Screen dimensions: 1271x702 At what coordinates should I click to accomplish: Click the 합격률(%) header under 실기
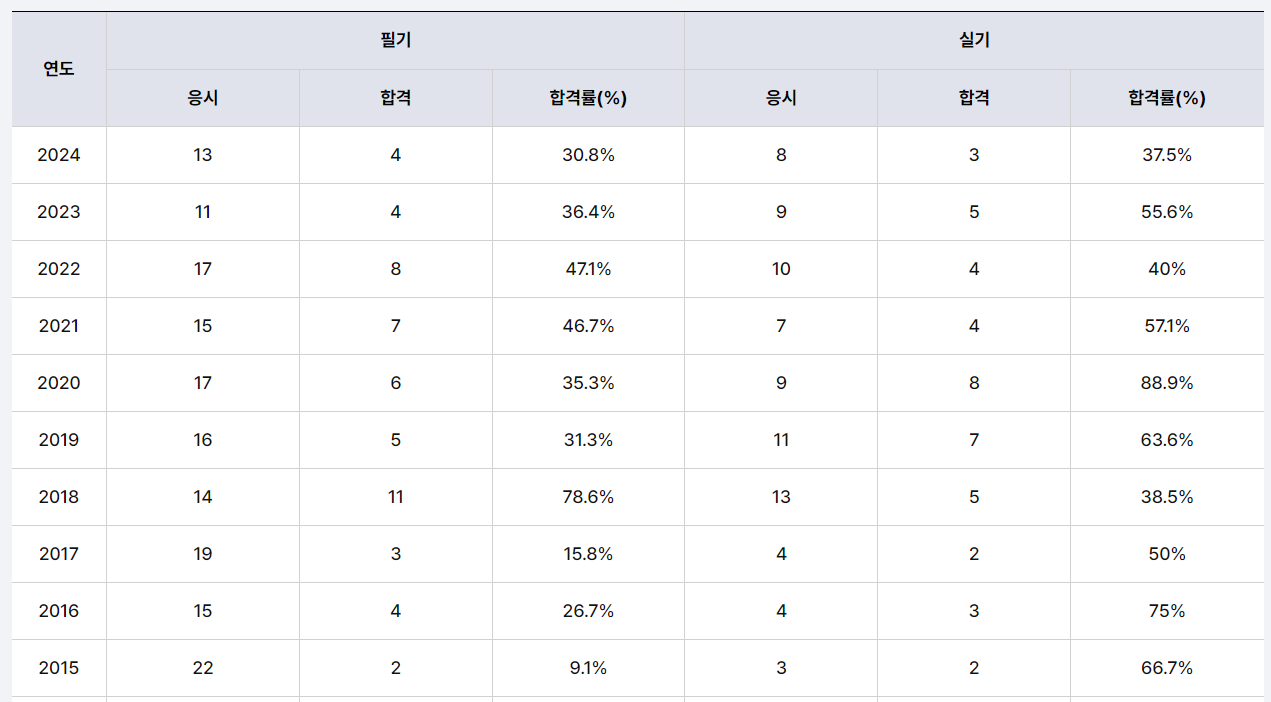coord(1167,98)
